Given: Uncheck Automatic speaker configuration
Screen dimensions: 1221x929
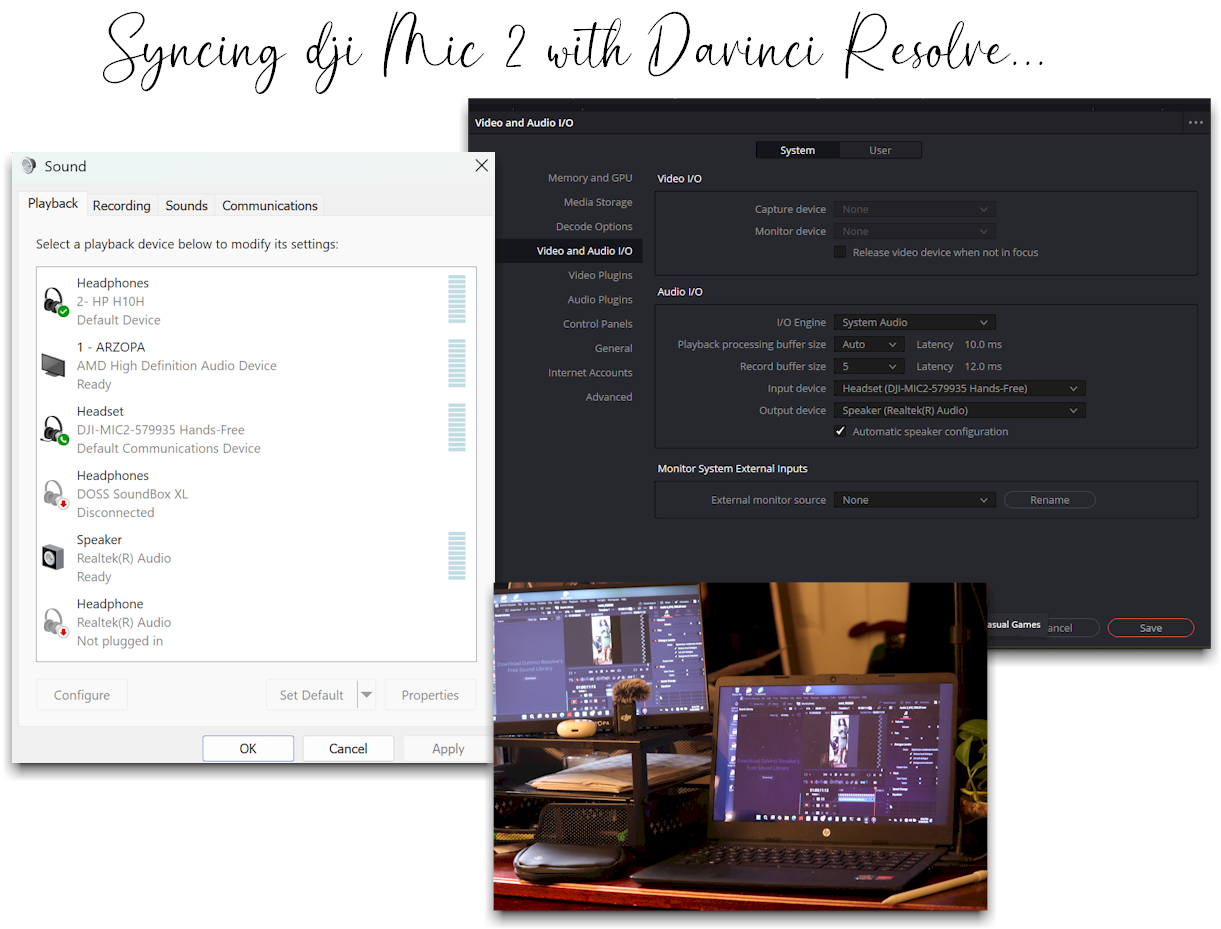Looking at the screenshot, I should pos(840,432).
